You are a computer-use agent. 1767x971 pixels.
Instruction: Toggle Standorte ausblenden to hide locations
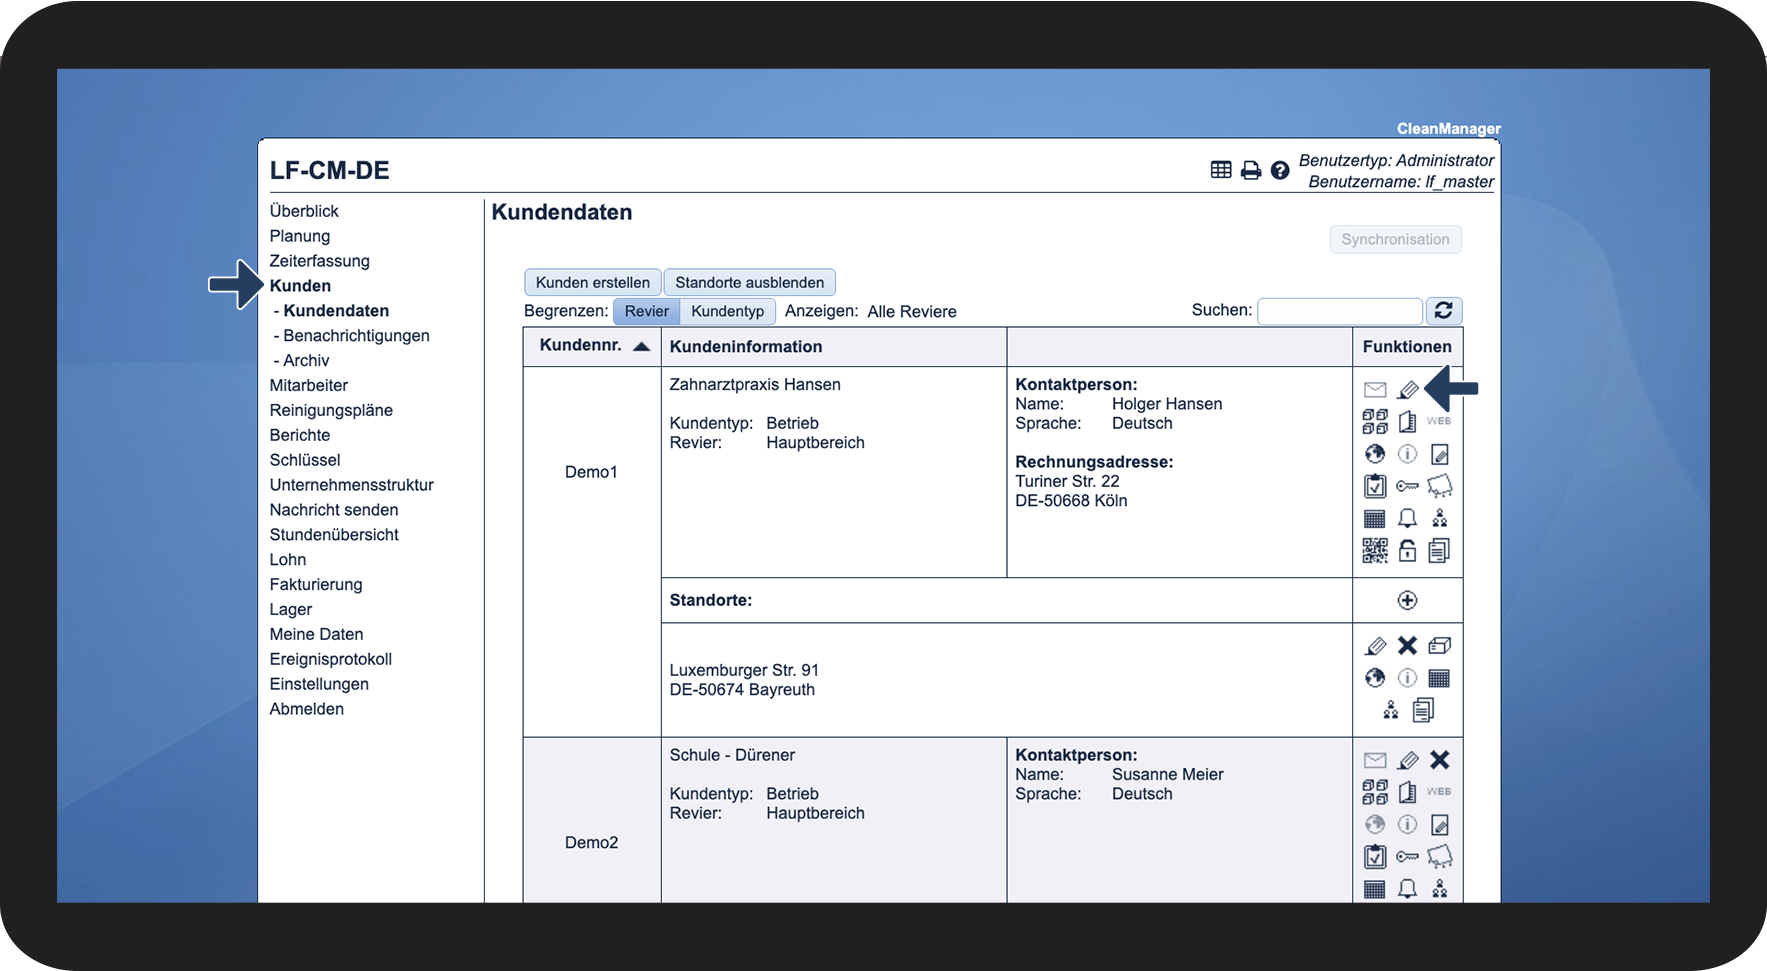tap(749, 282)
